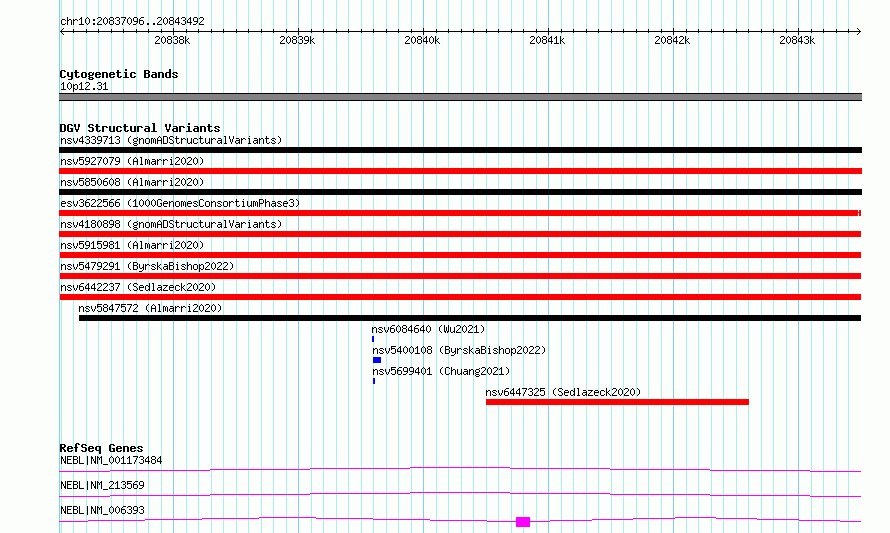Click the RefSeq Genes track title

click(x=101, y=448)
